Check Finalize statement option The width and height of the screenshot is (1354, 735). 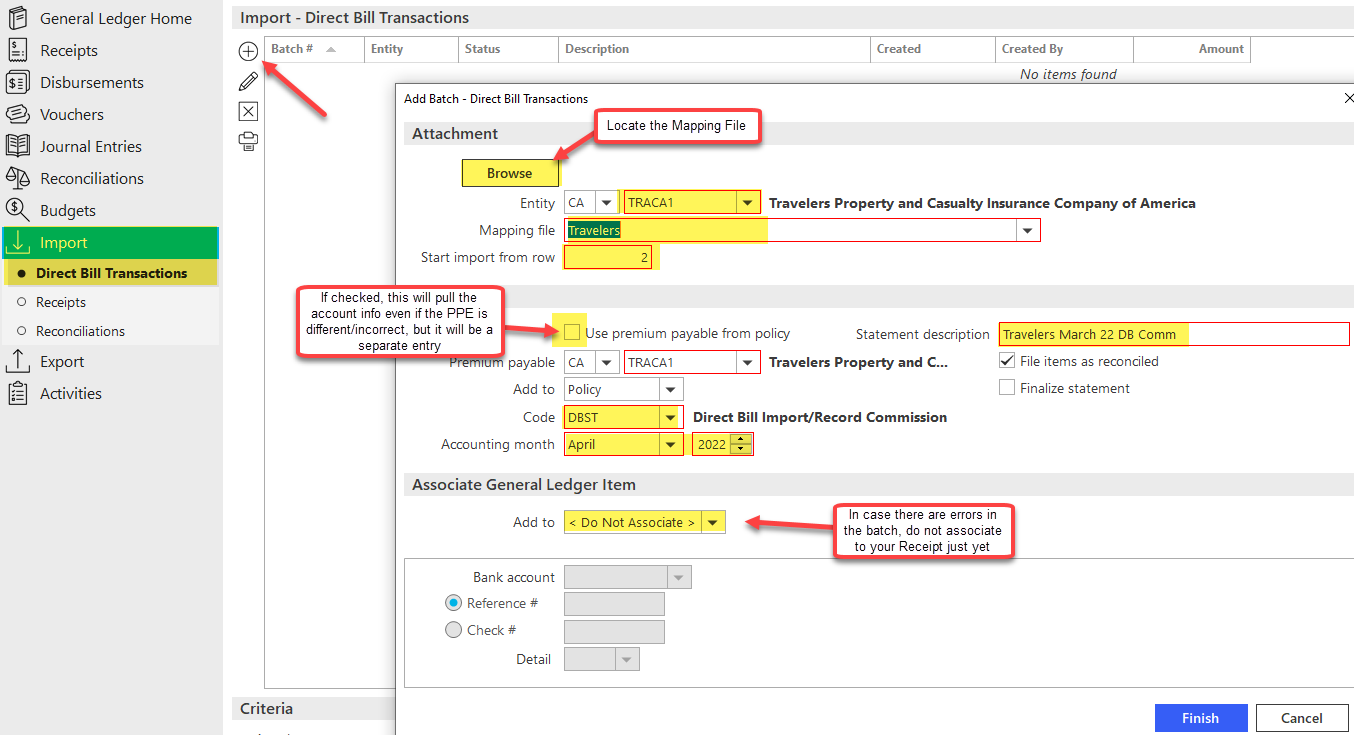click(1007, 388)
